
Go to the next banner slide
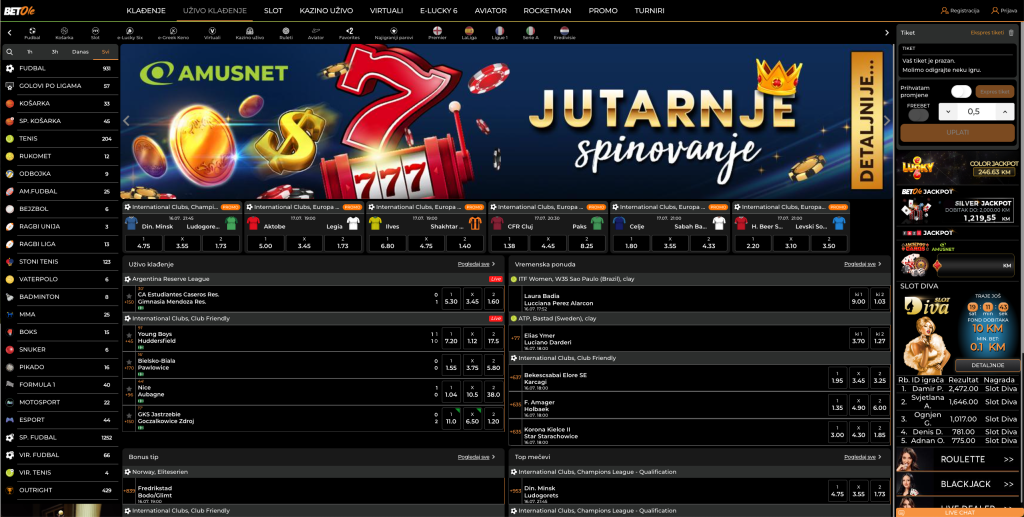[x=886, y=121]
